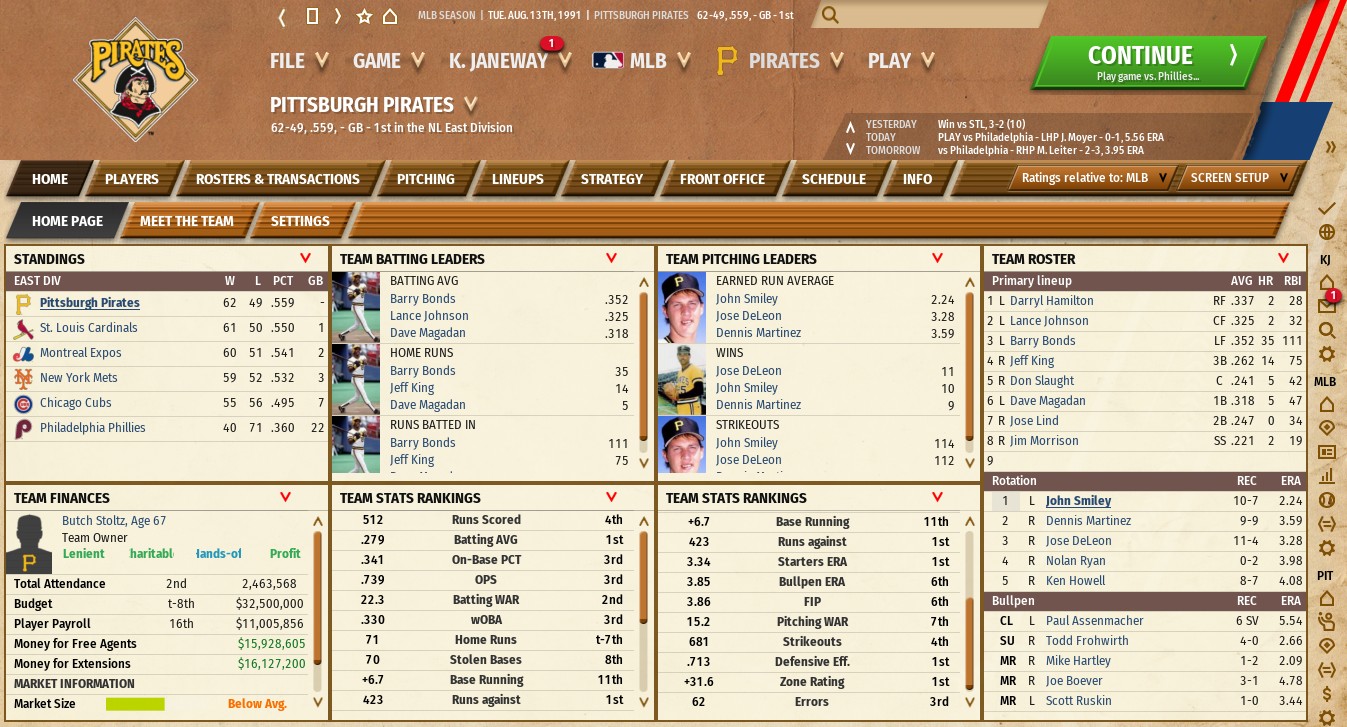Image resolution: width=1347 pixels, height=727 pixels.
Task: Switch to the ROSTERS & TRANSACTIONS tab
Action: 277,179
